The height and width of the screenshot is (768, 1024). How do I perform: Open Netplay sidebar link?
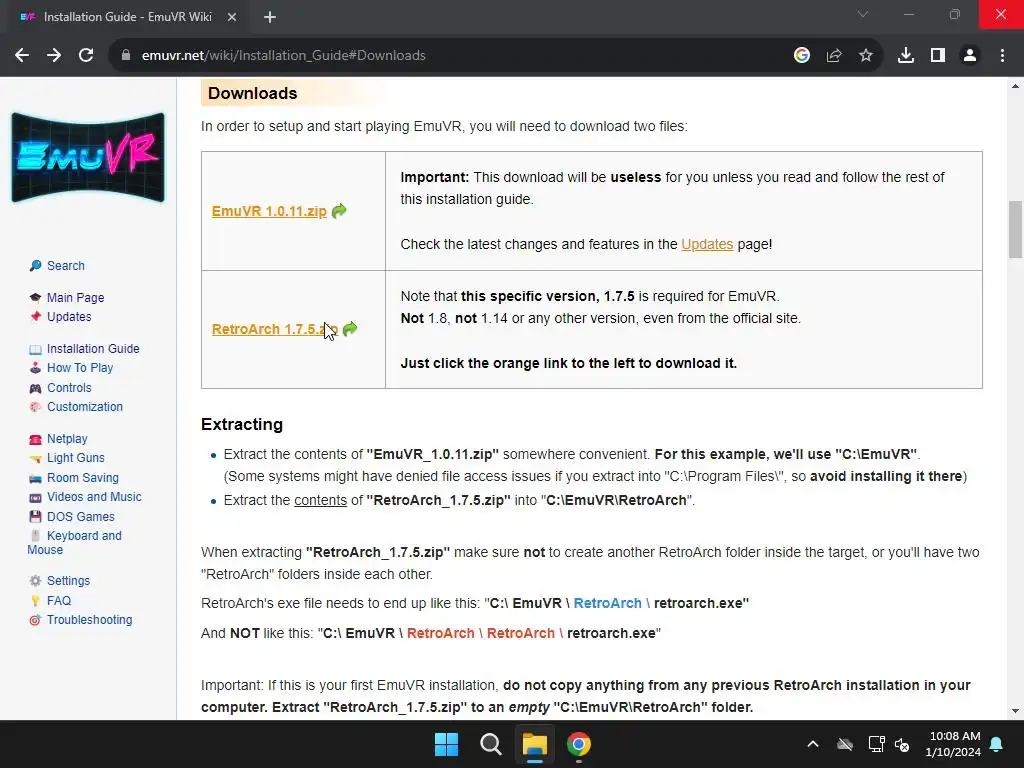67,439
